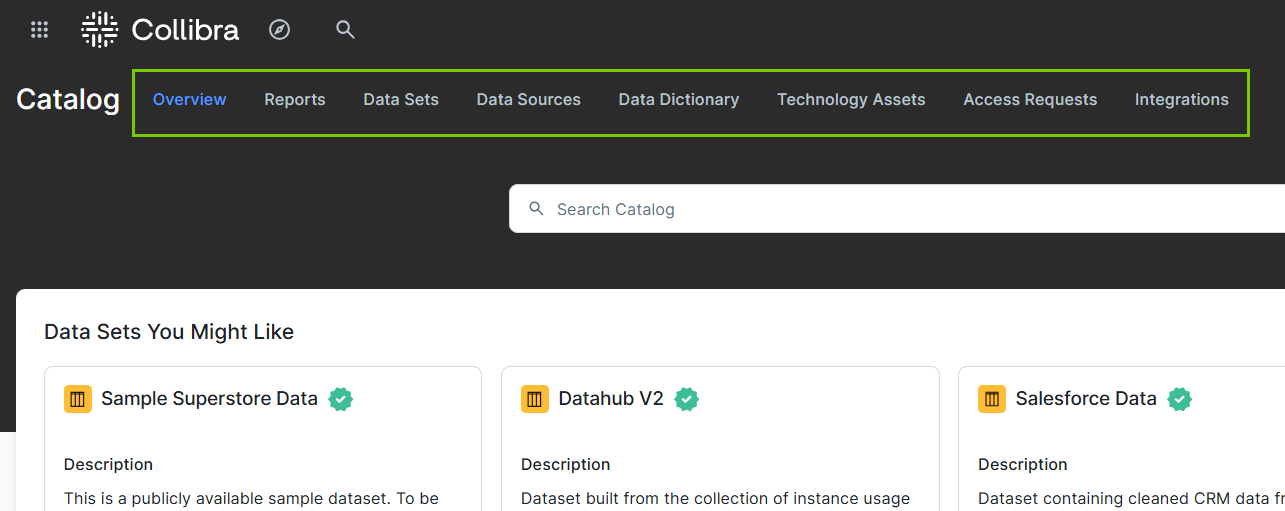The height and width of the screenshot is (511, 1285).
Task: Click Description label in Salesforce Data card
Action: coord(1022,465)
